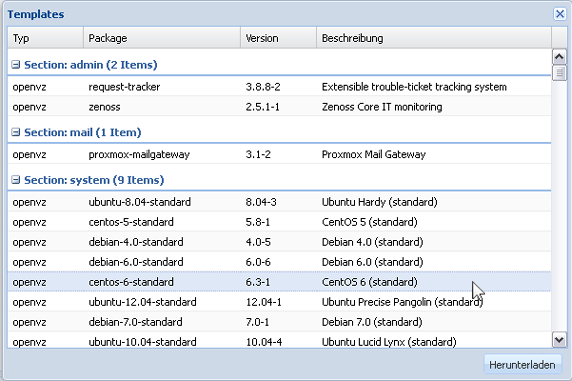The height and width of the screenshot is (381, 572).
Task: Click openvz type in centos-5-standard row
Action: pyautogui.click(x=30, y=222)
